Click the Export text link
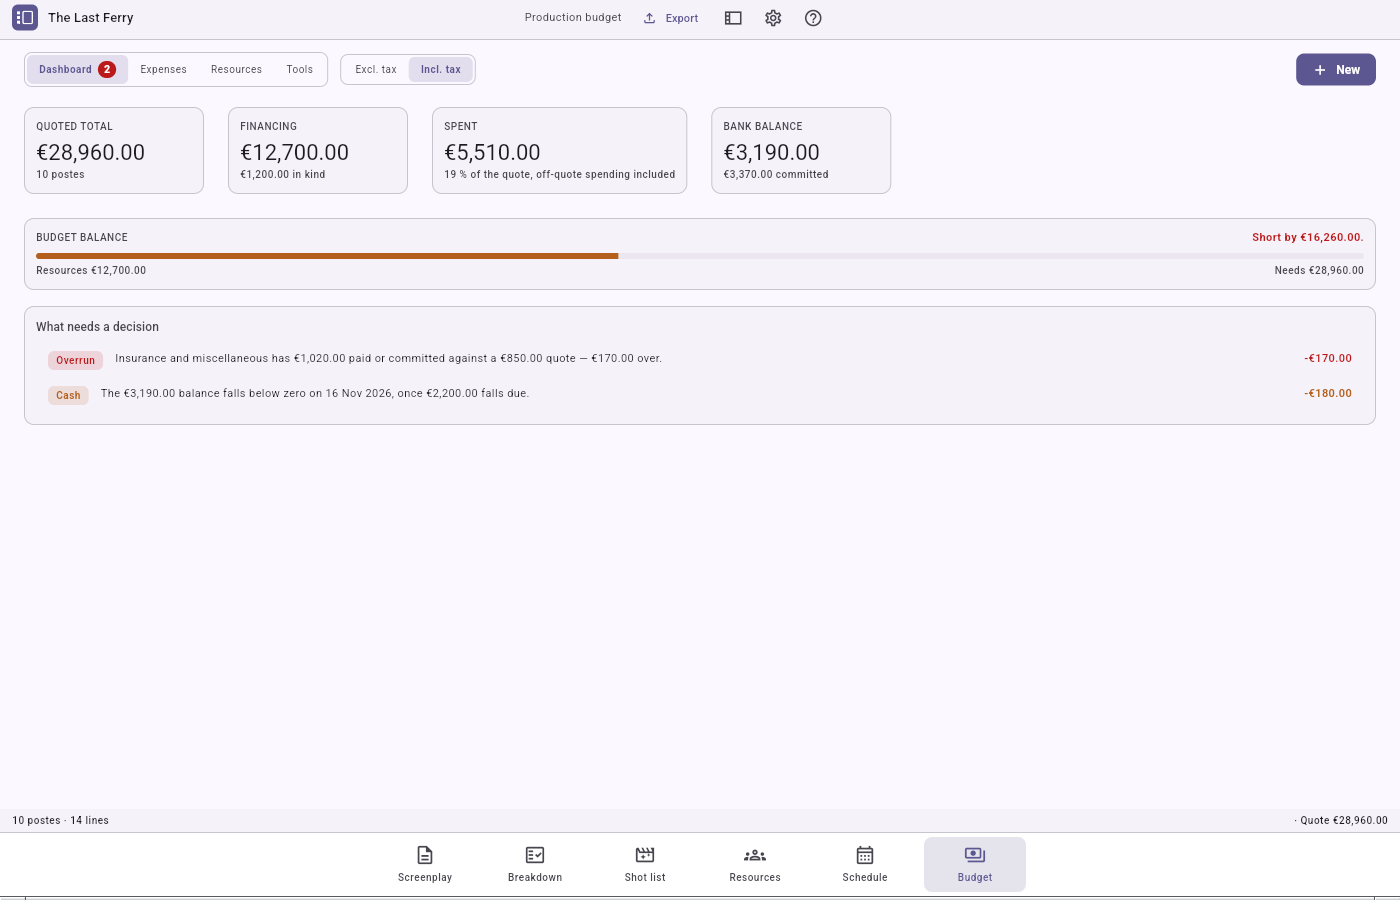Viewport: 1400px width, 900px height. tap(682, 18)
